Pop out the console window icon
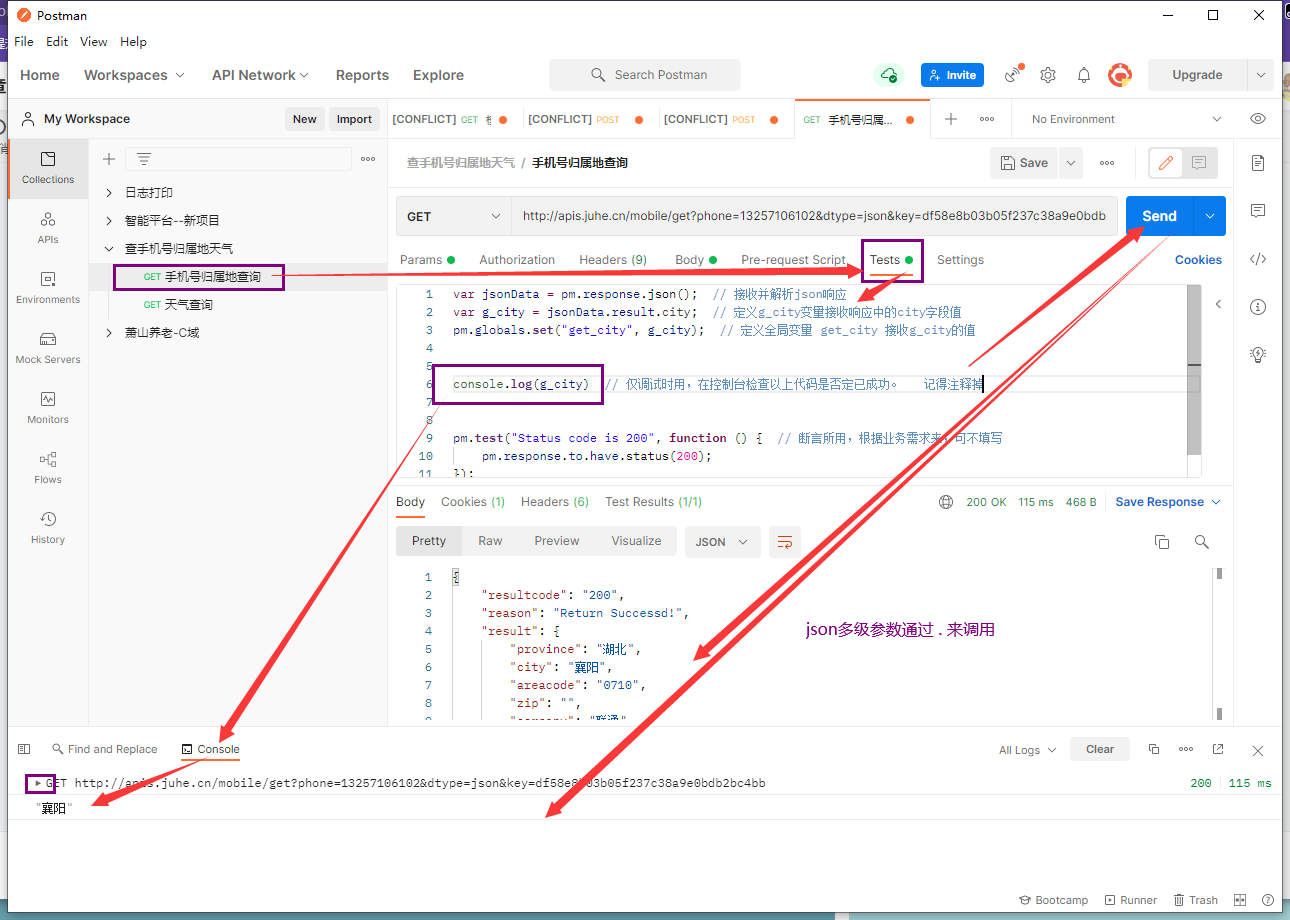The image size is (1290, 920). tap(1218, 749)
